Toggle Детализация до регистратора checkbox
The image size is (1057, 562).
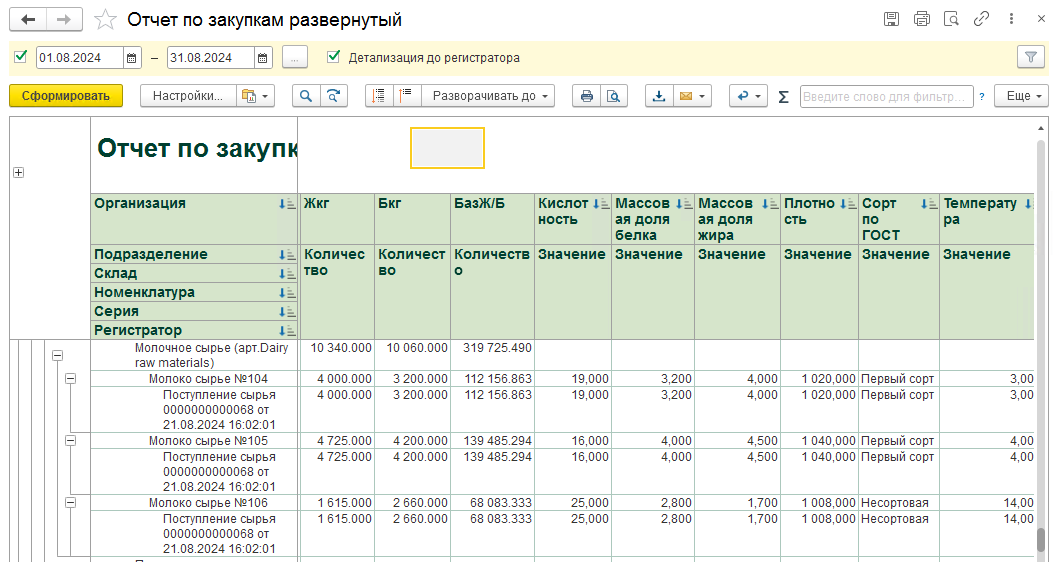[x=333, y=57]
